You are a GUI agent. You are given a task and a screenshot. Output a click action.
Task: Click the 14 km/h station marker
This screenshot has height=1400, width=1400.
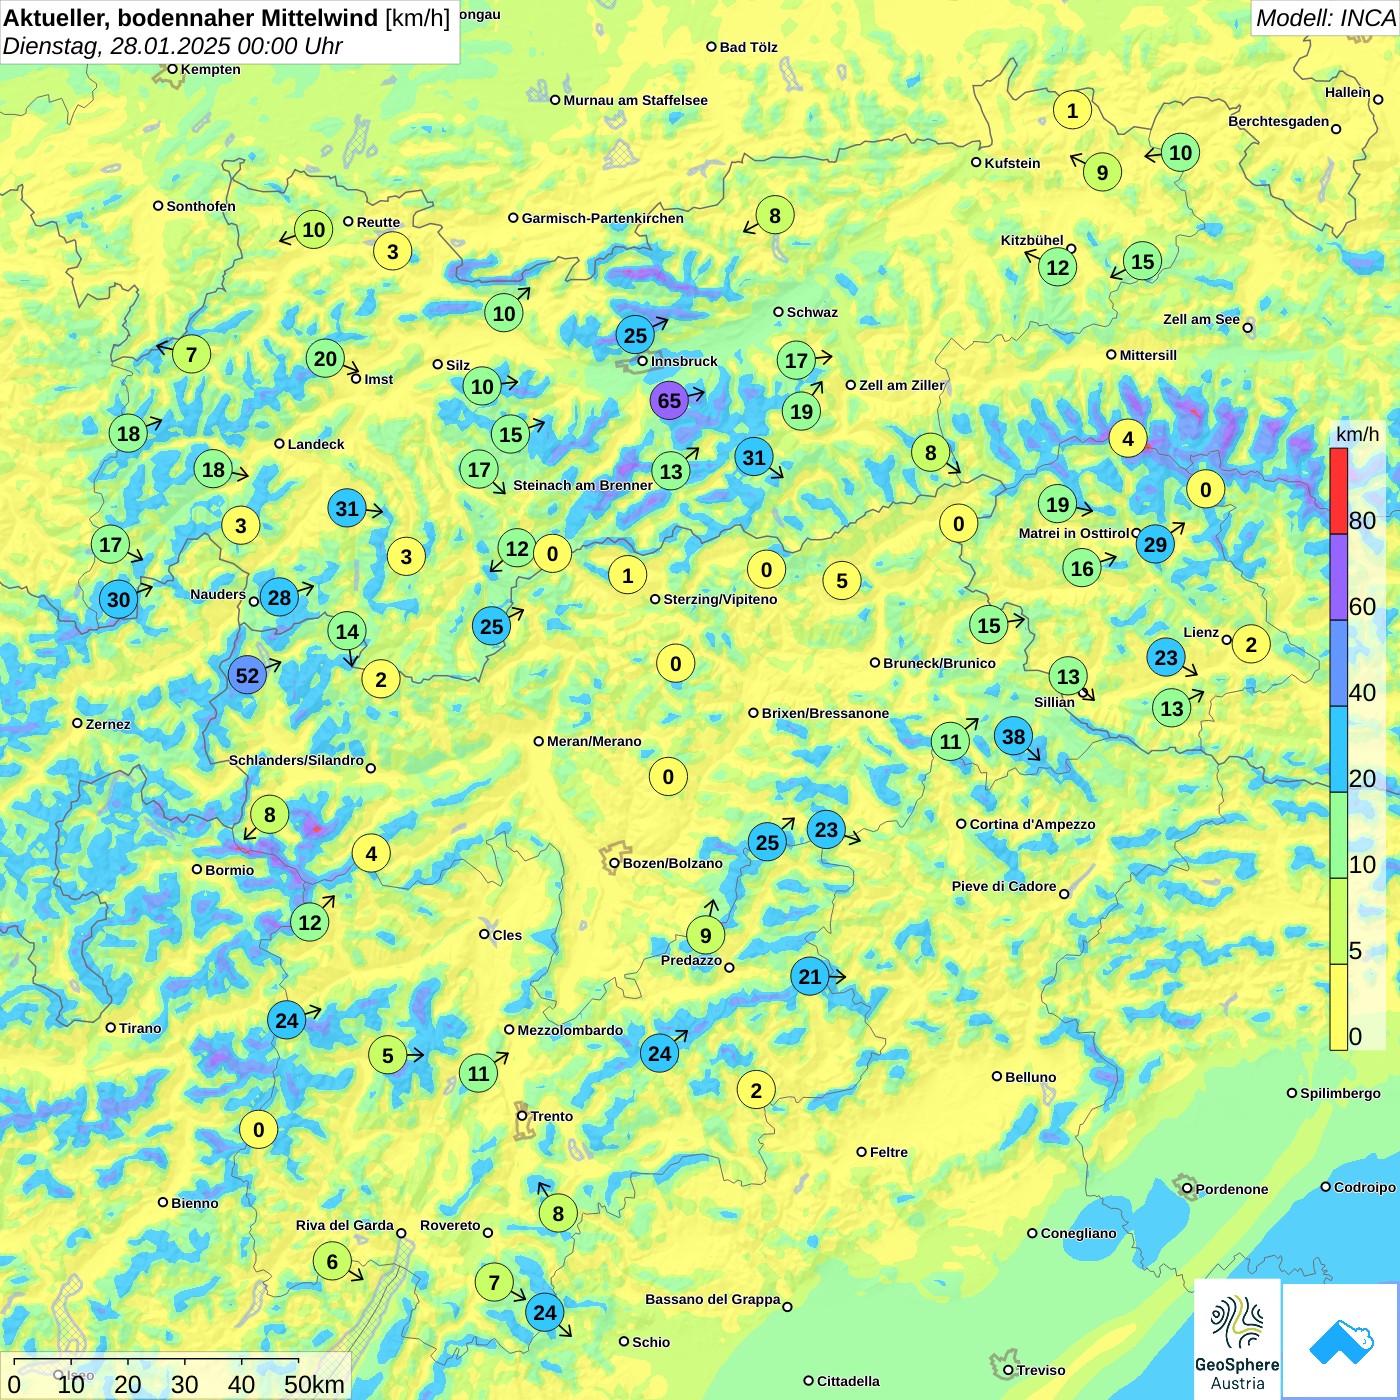347,631
